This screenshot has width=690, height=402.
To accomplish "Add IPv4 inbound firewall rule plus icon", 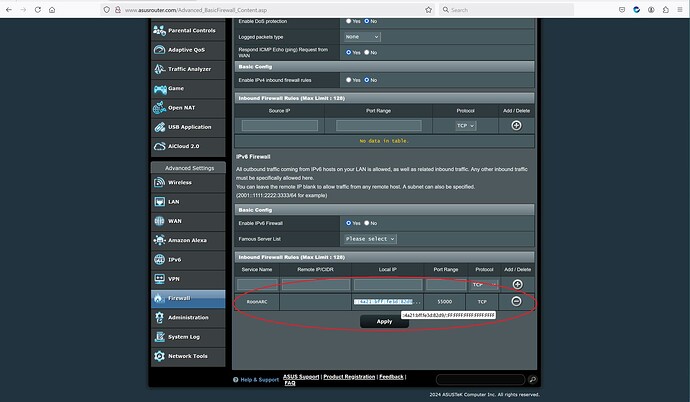I will [x=516, y=125].
